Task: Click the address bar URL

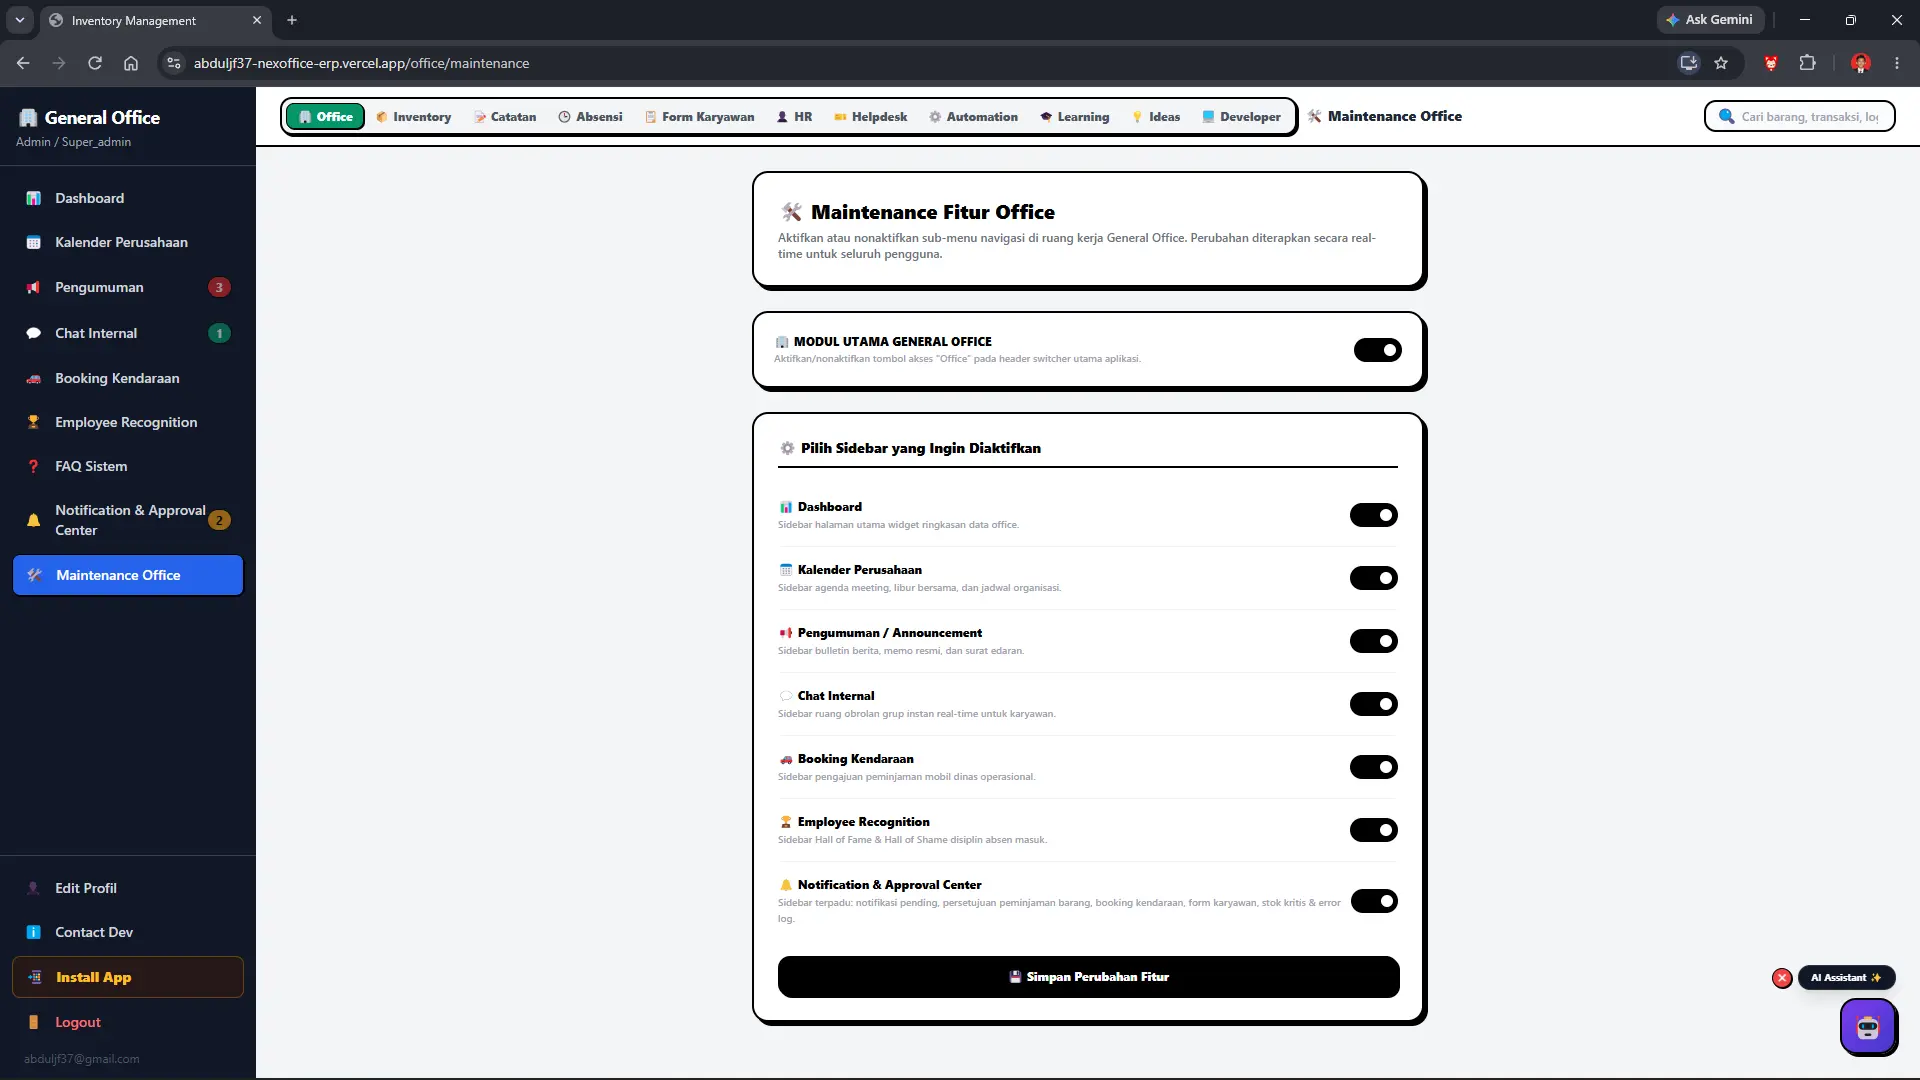Action: (361, 63)
